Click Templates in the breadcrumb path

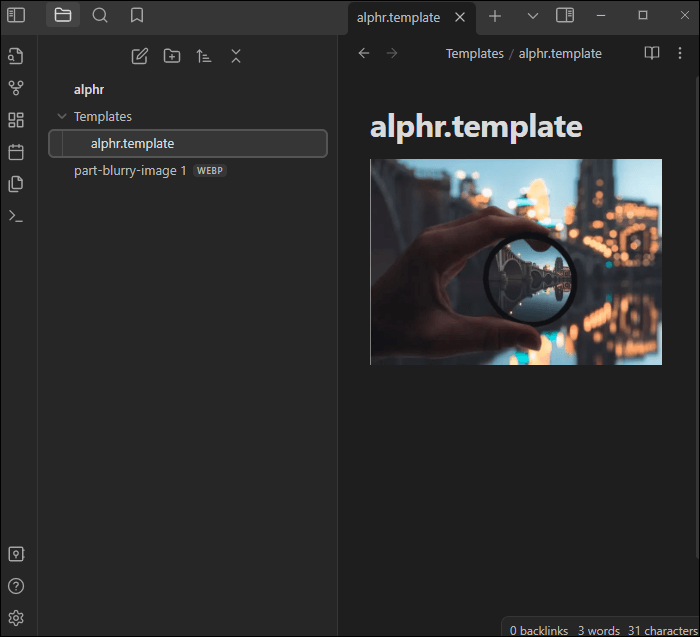point(474,54)
